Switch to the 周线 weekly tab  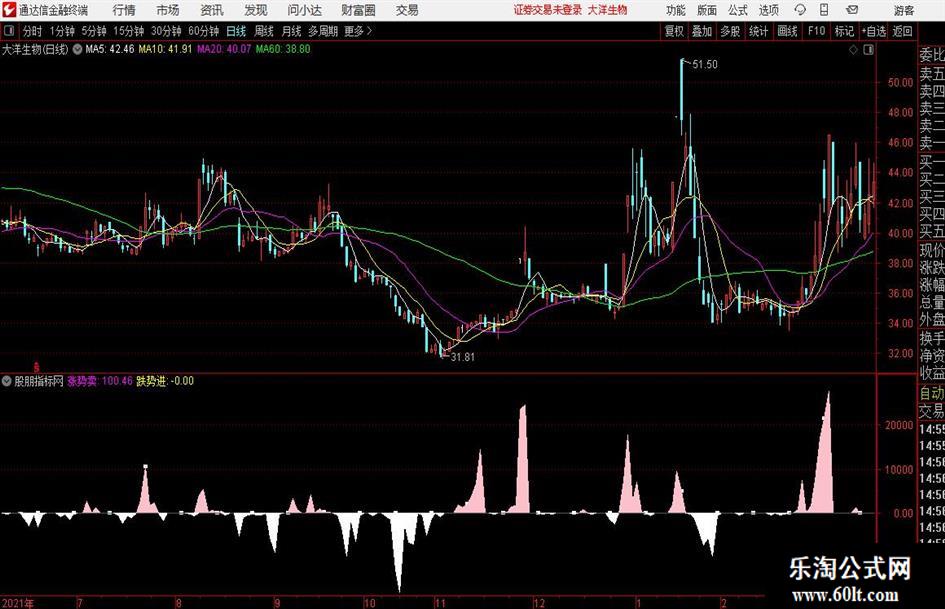[x=264, y=31]
